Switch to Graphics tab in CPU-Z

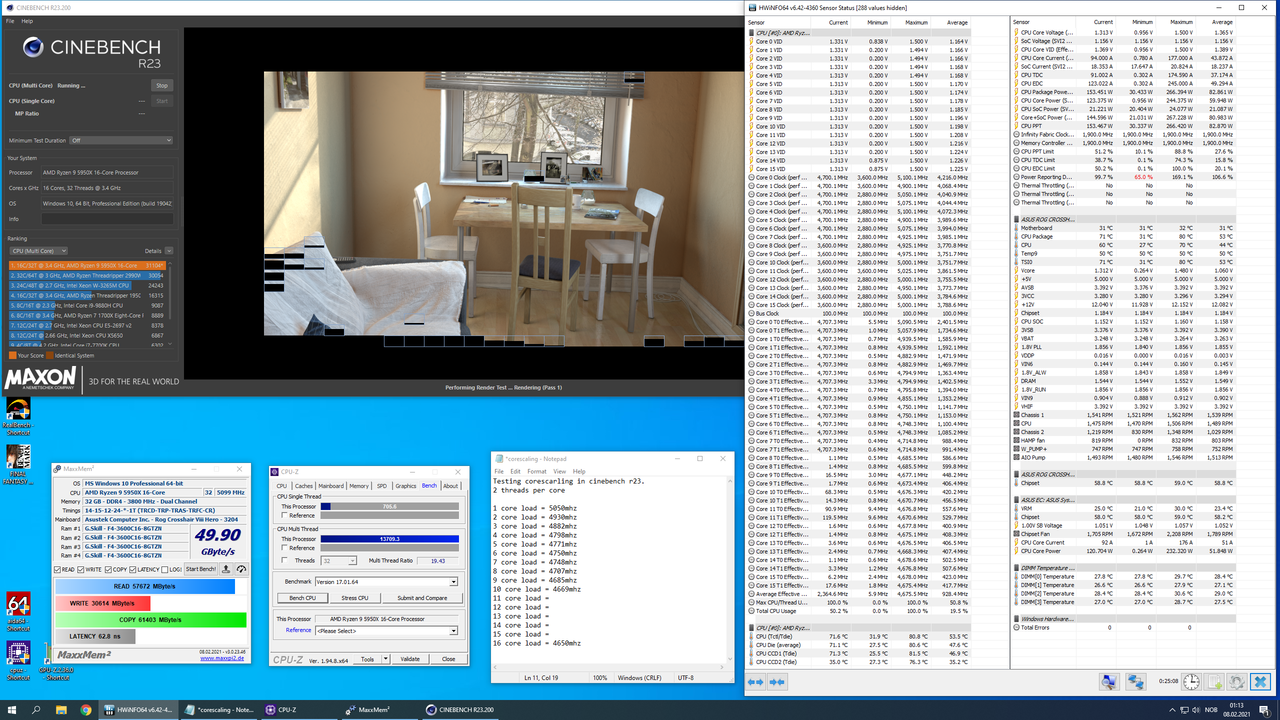point(406,486)
